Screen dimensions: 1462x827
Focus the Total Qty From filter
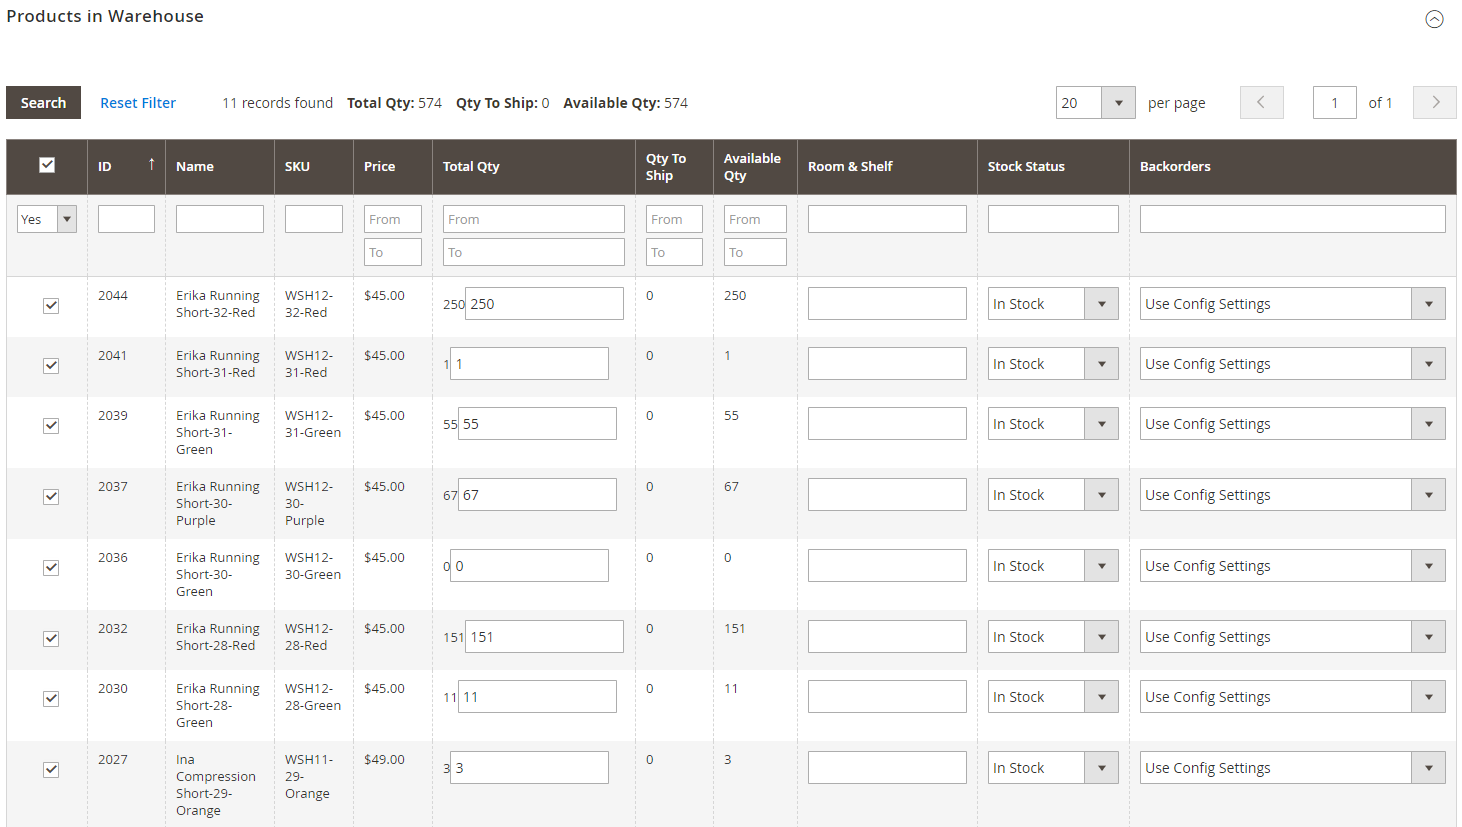(534, 219)
